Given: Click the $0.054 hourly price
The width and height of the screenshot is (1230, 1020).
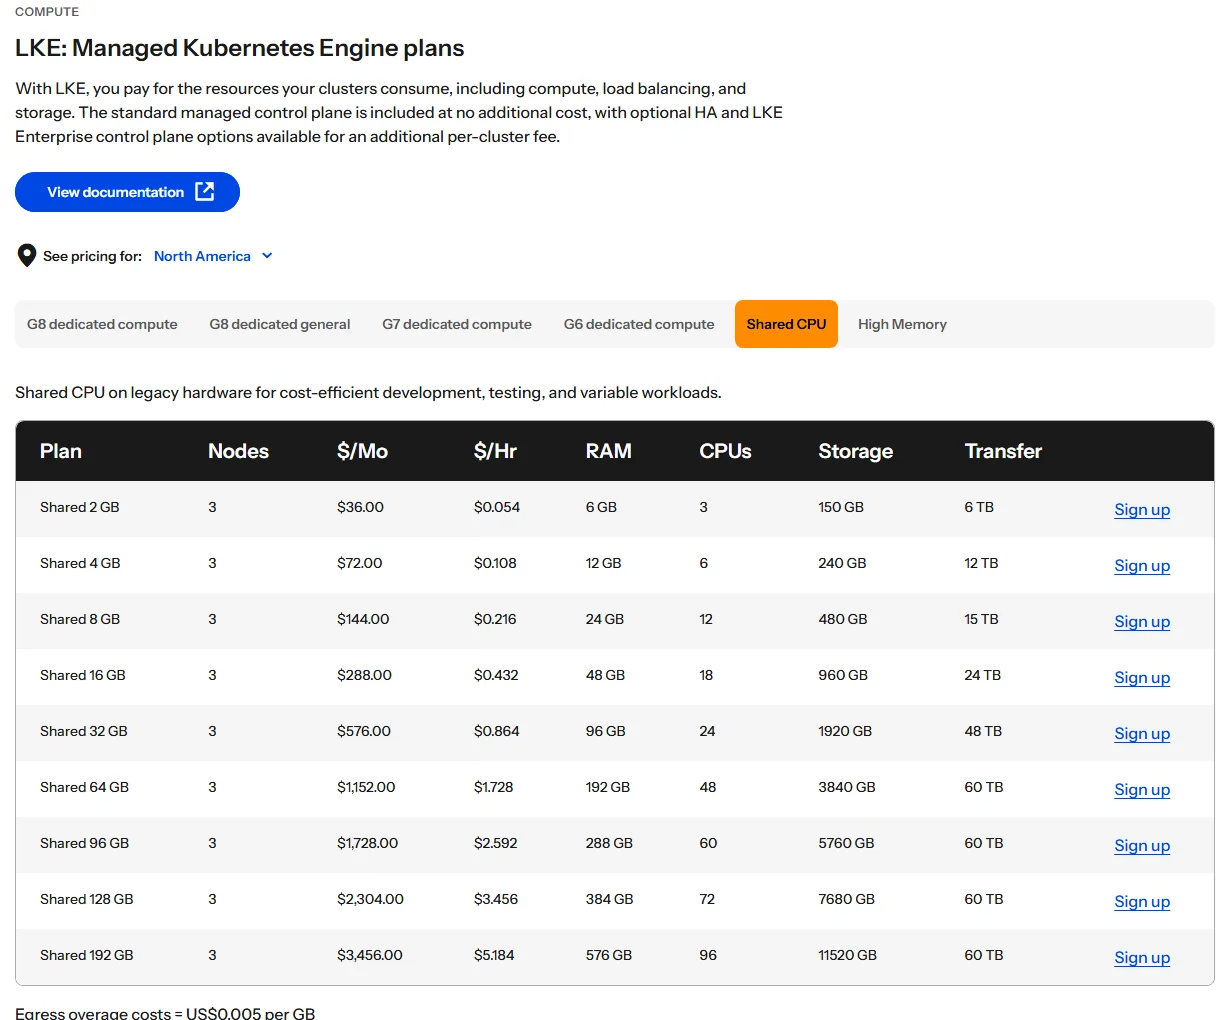Looking at the screenshot, I should click(497, 507).
